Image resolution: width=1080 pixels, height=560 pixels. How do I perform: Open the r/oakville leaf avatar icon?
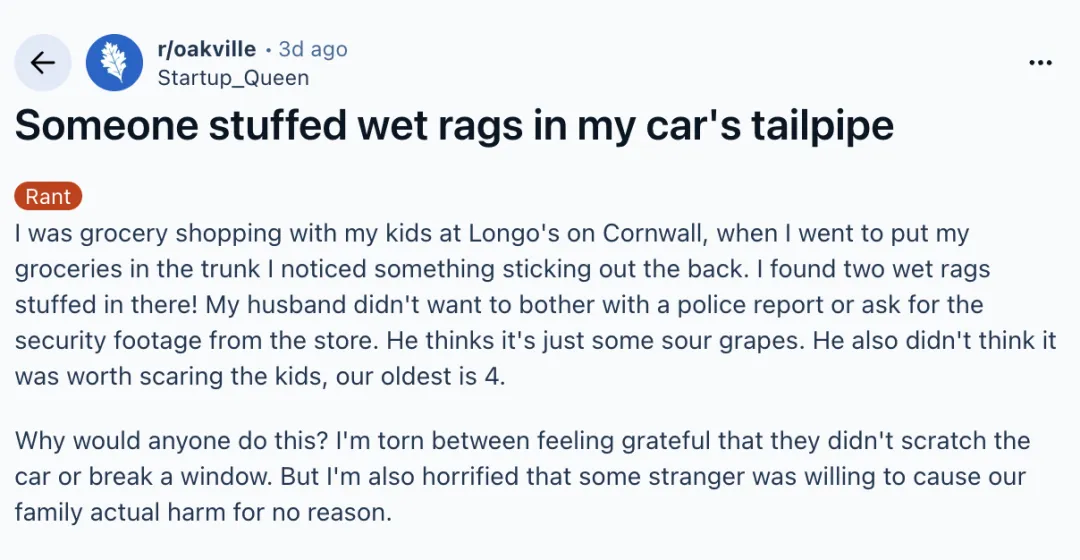(114, 63)
